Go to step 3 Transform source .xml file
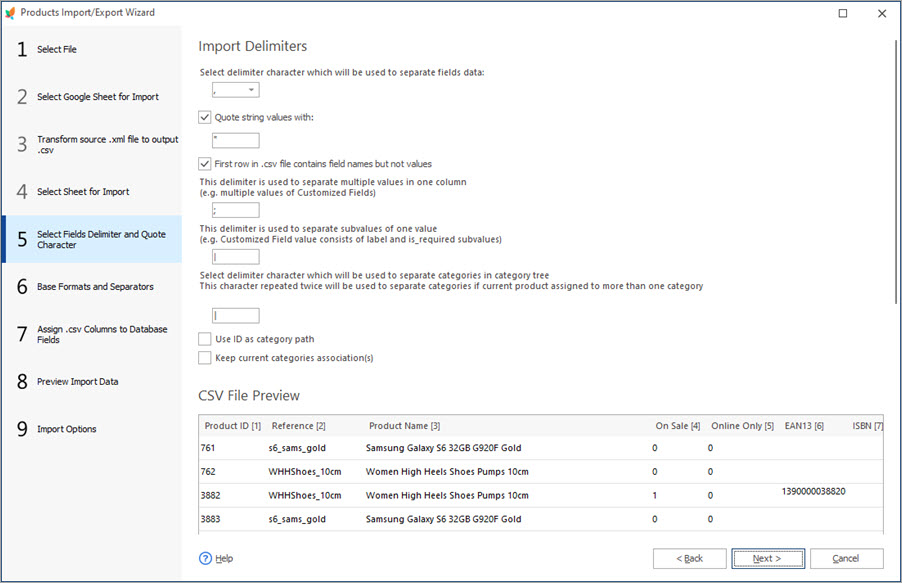Image resolution: width=902 pixels, height=583 pixels. (92, 144)
